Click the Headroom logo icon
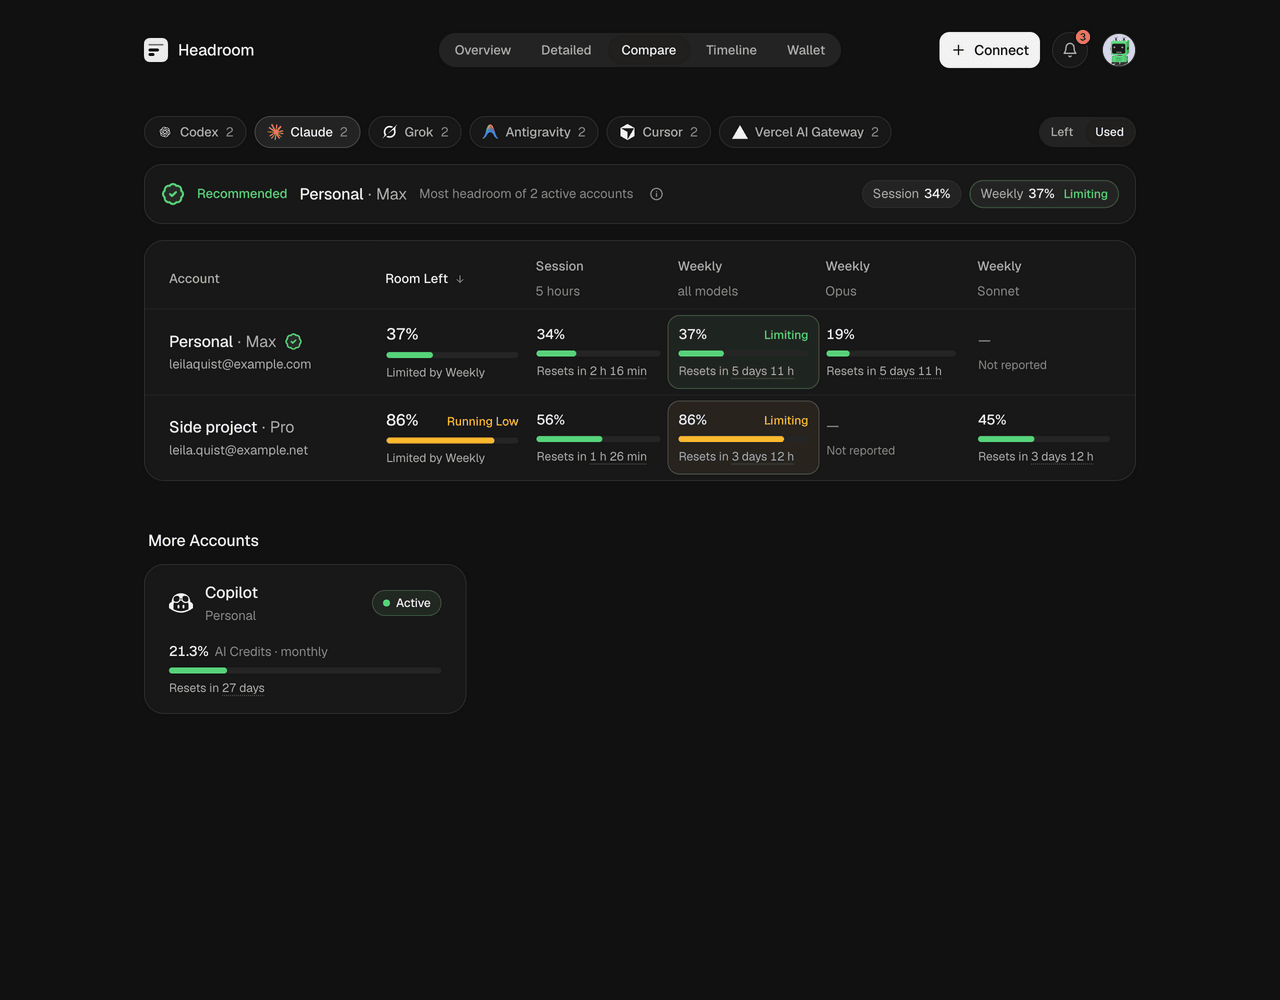Screen dimensions: 1280x1000 coord(156,50)
